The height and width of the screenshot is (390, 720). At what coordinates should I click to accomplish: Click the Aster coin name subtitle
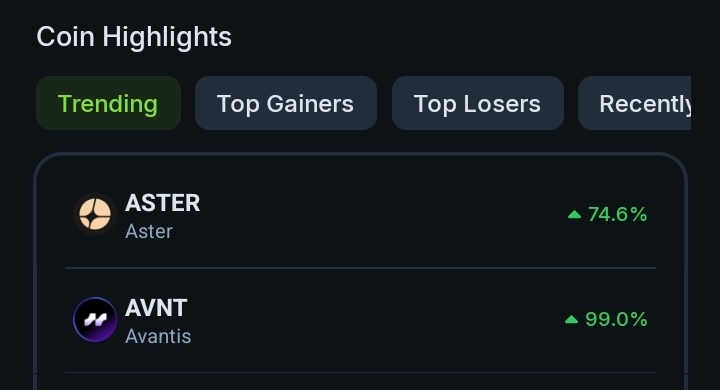click(149, 231)
